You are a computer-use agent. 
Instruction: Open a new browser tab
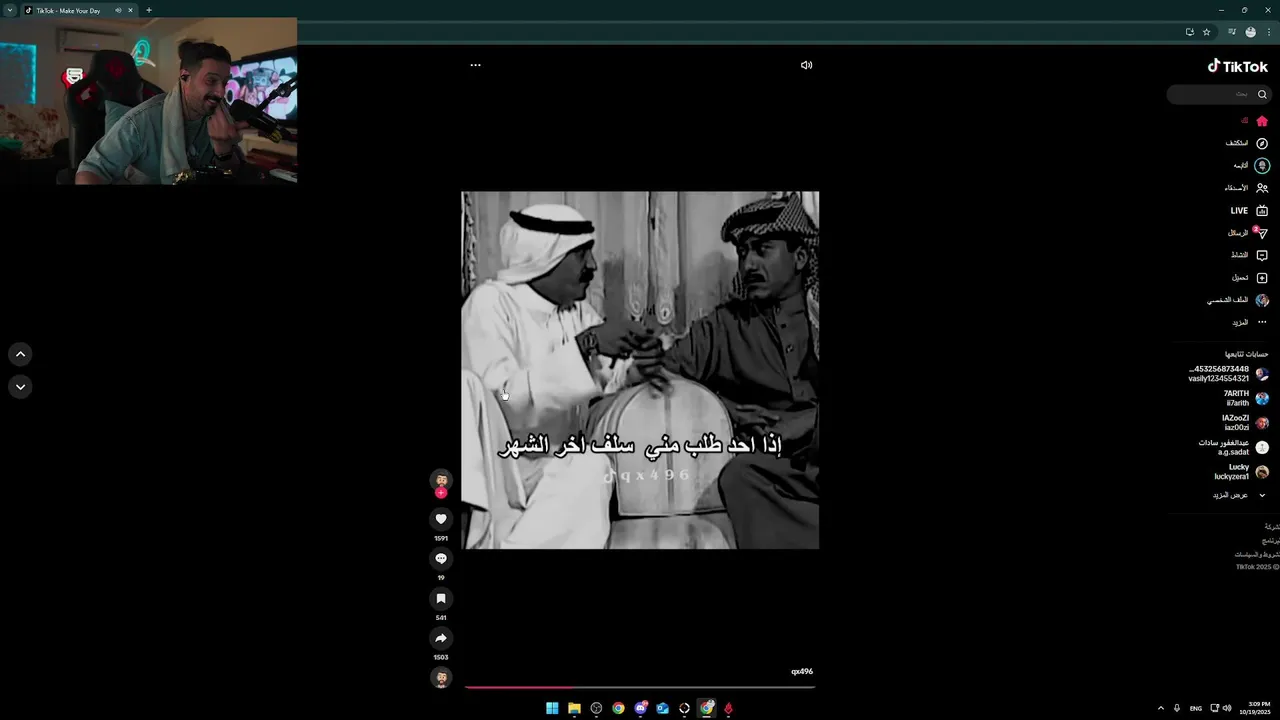tap(149, 10)
